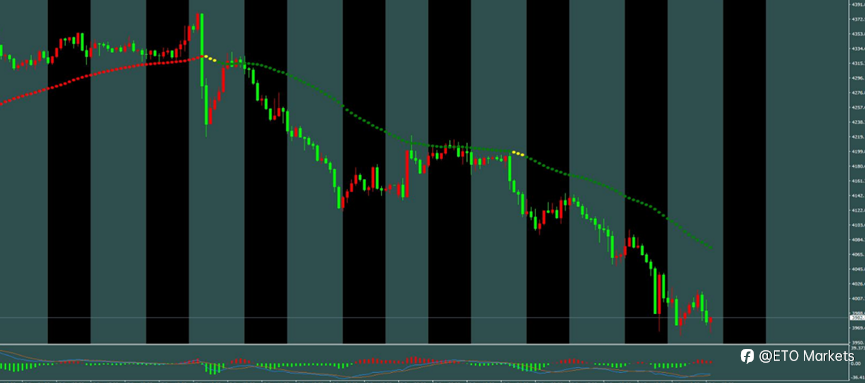Select the gray horizontal current price line
This screenshot has height=383, width=865.
[425, 318]
